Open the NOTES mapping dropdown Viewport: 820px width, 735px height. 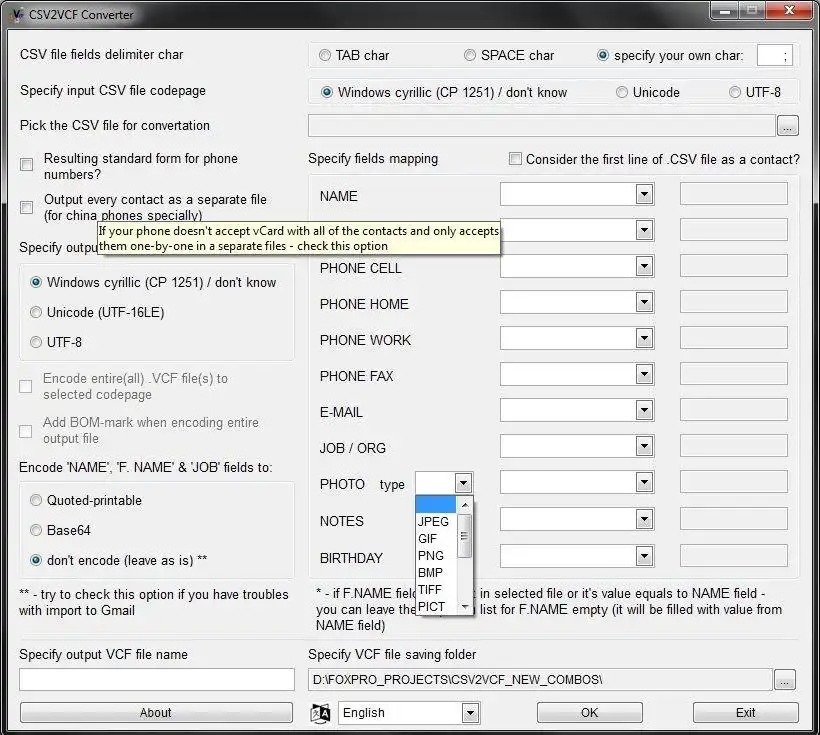pos(644,519)
